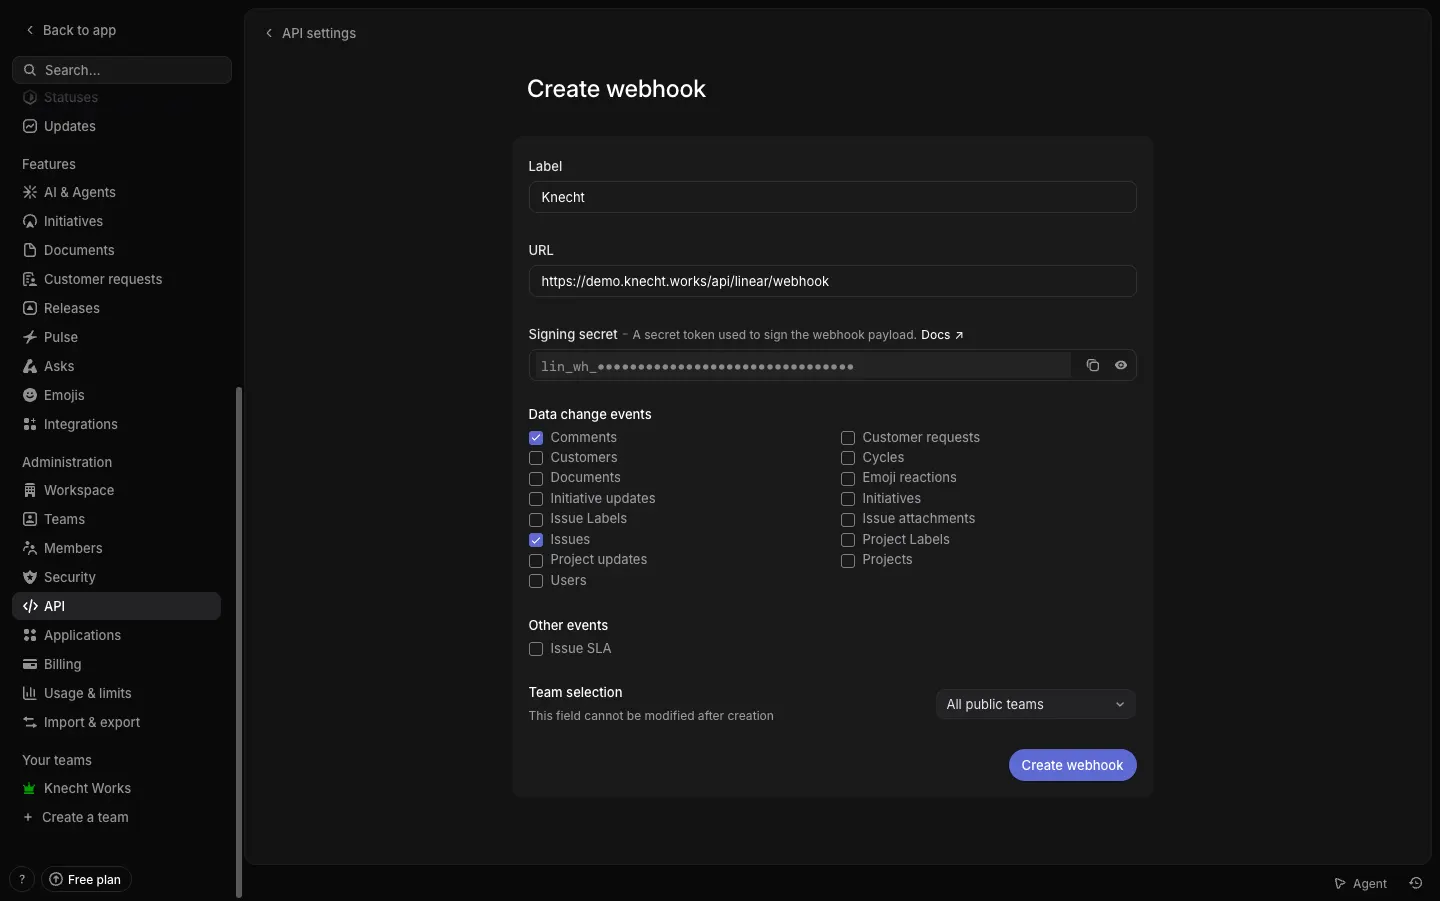Viewport: 1440px width, 901px height.
Task: Click the webhook Label input field
Action: click(832, 197)
